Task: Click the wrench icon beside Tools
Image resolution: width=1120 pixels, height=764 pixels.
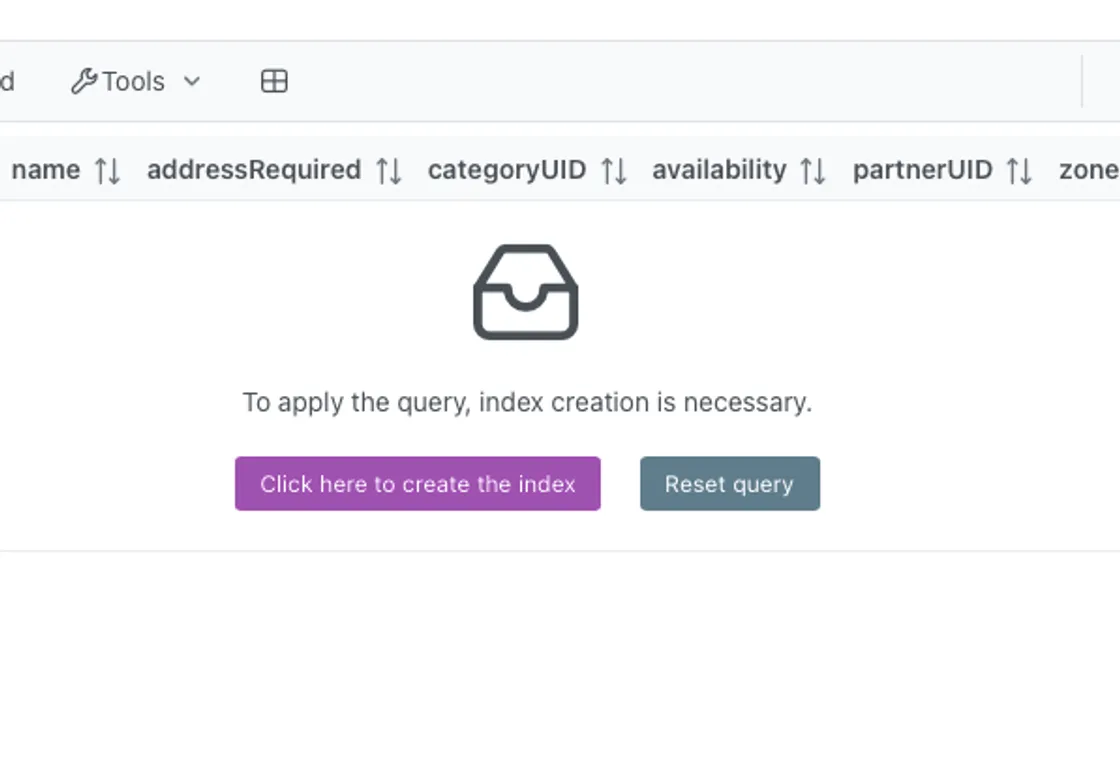Action: coord(84,81)
